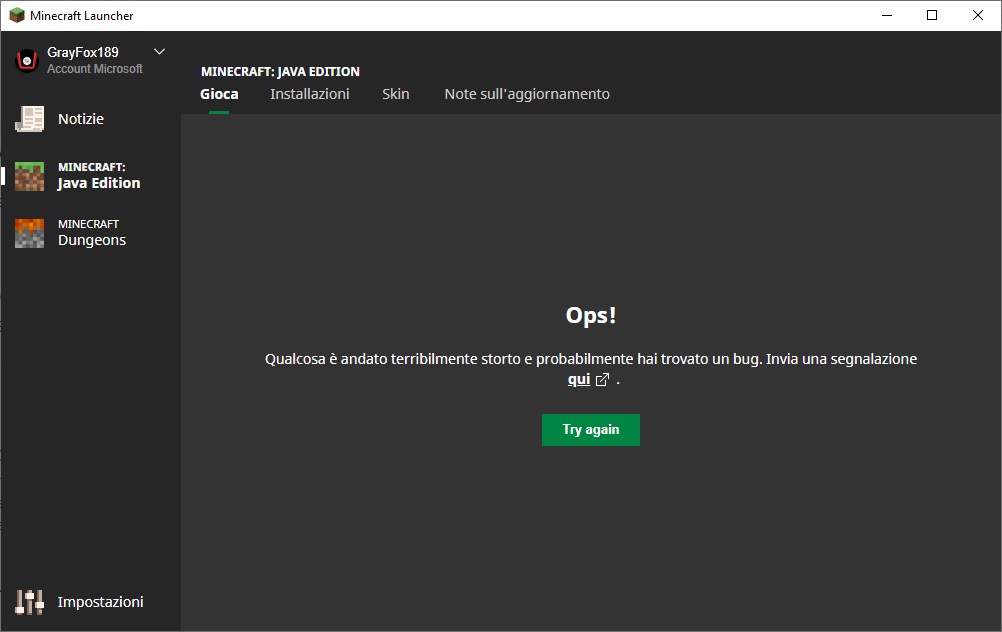The image size is (1002, 632).
Task: Open Note sull'aggiornamento tab
Action: pos(527,94)
